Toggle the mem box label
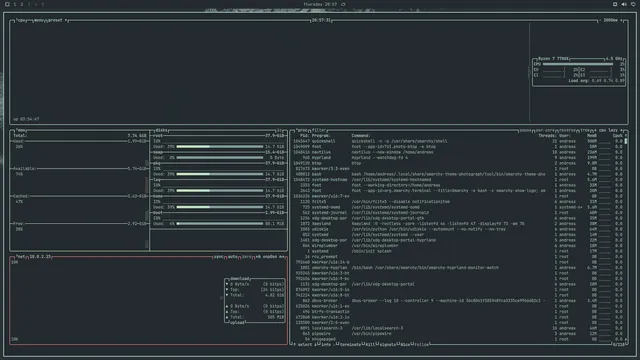The height and width of the screenshot is (360, 640). tap(21, 130)
